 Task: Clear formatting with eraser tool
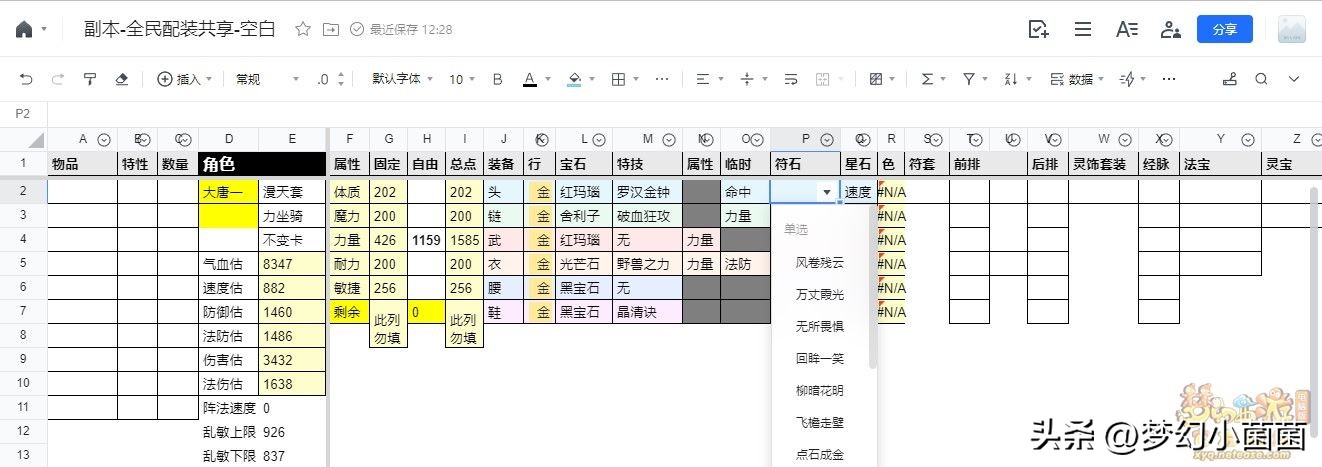tap(122, 79)
